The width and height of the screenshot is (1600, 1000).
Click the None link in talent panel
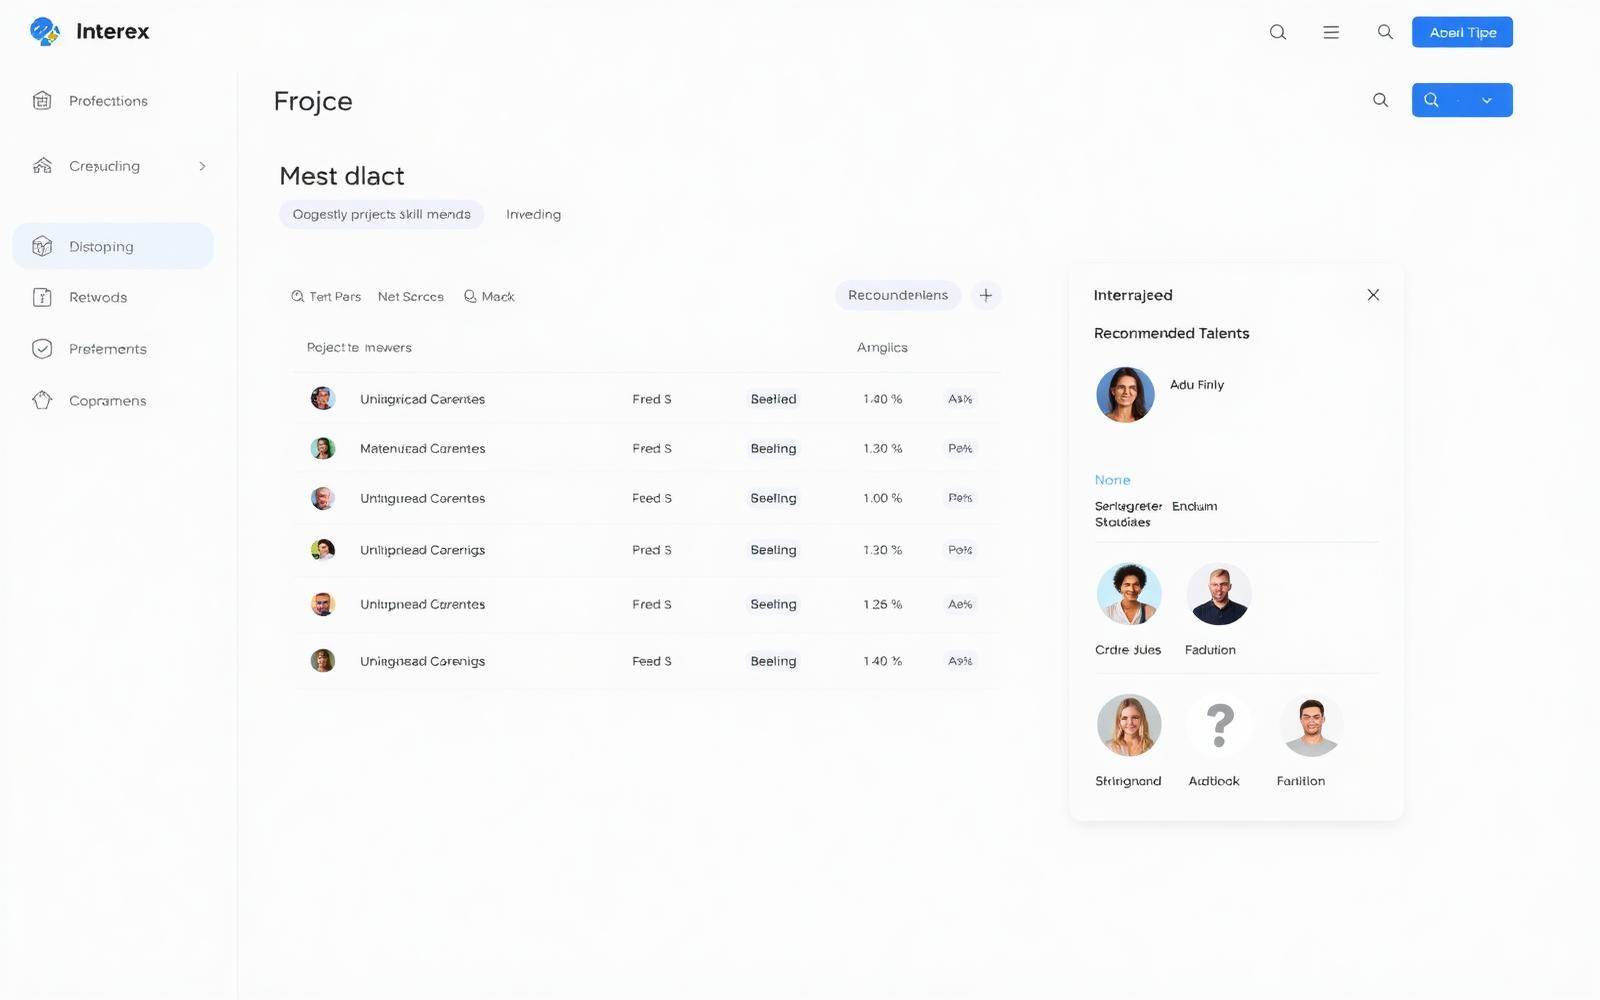(1112, 480)
